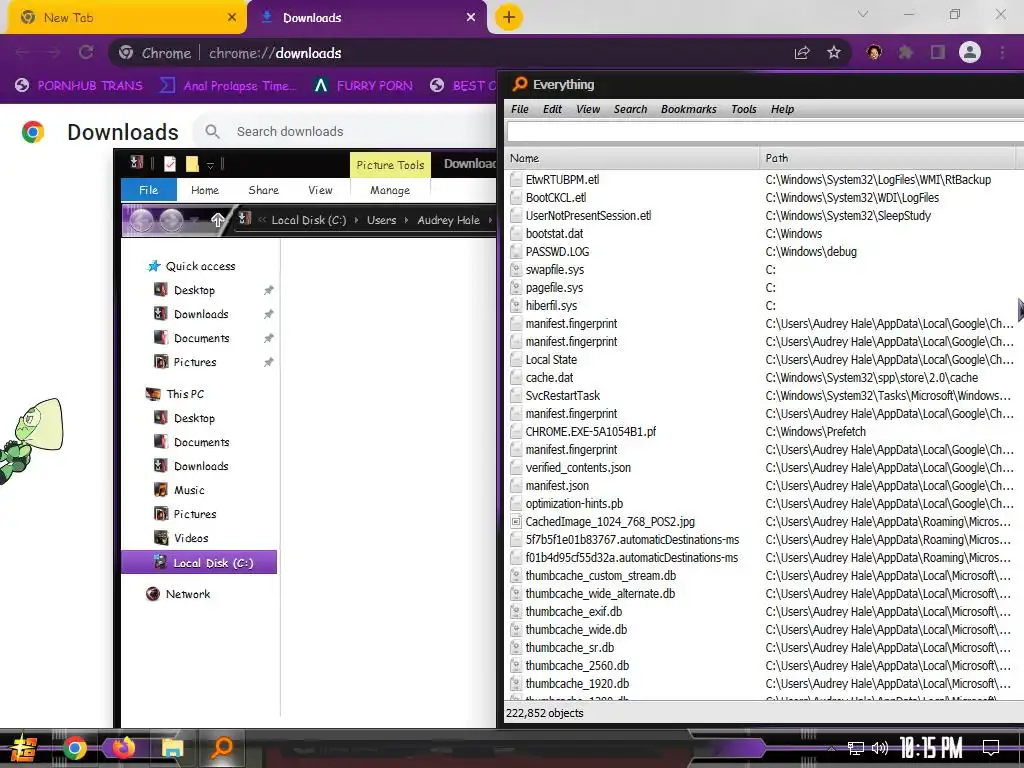Open the Search menu in Everything

(x=630, y=109)
